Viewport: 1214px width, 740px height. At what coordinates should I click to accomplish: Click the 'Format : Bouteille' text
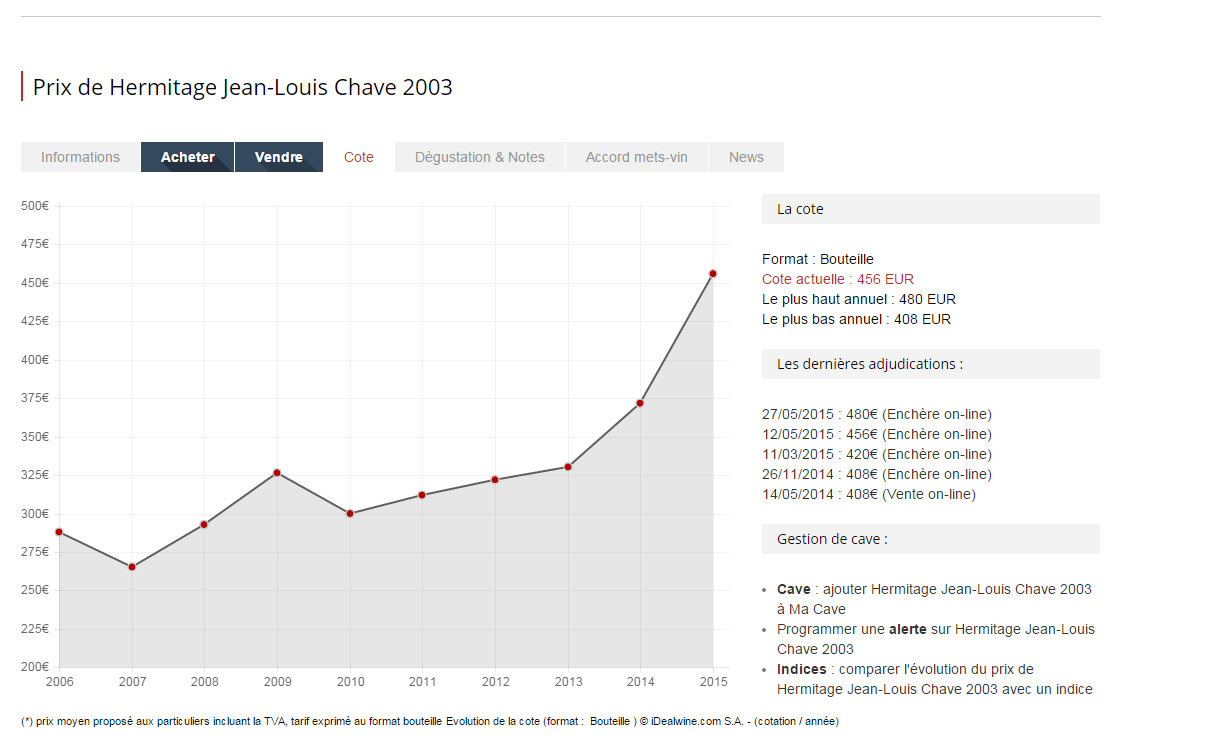click(x=818, y=259)
